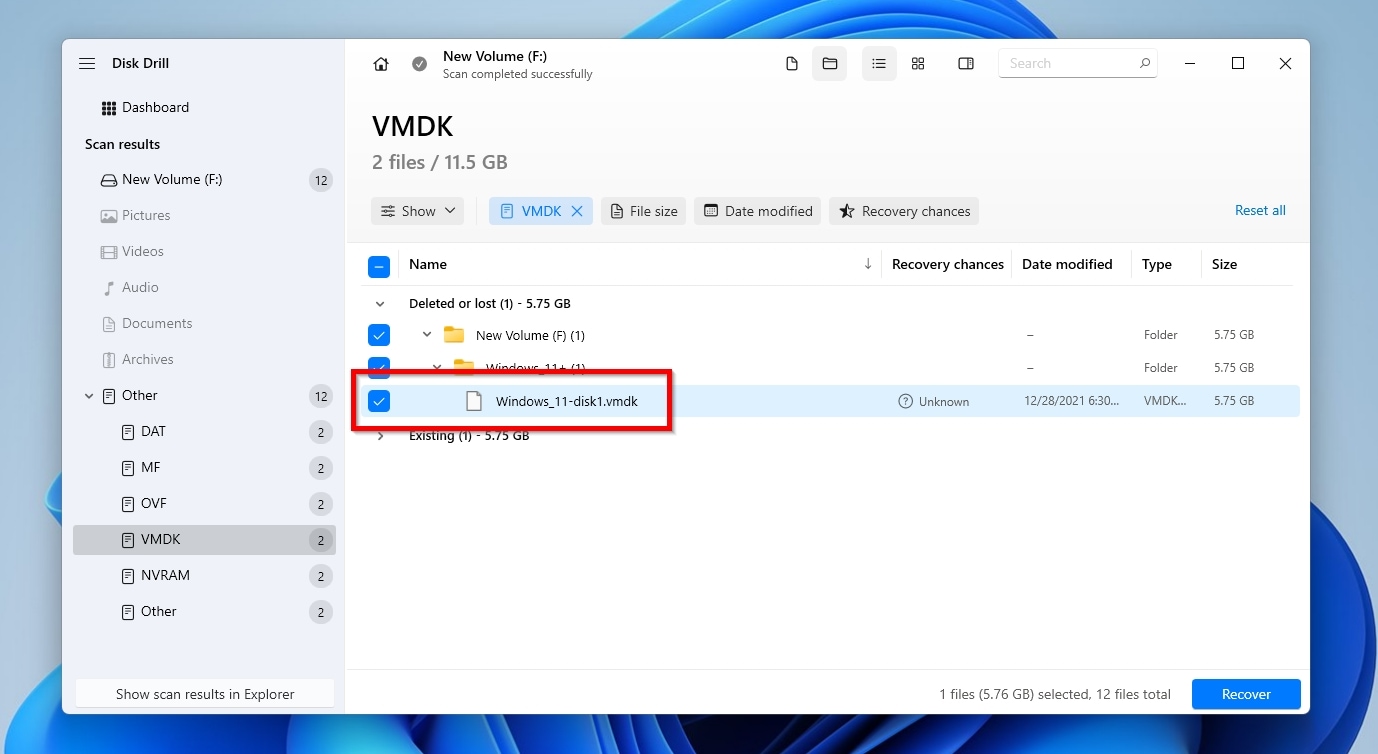Click Show scan results in Explorer

(205, 694)
